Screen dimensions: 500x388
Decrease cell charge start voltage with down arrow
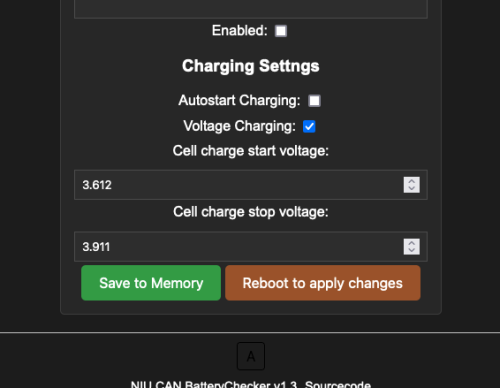412,189
